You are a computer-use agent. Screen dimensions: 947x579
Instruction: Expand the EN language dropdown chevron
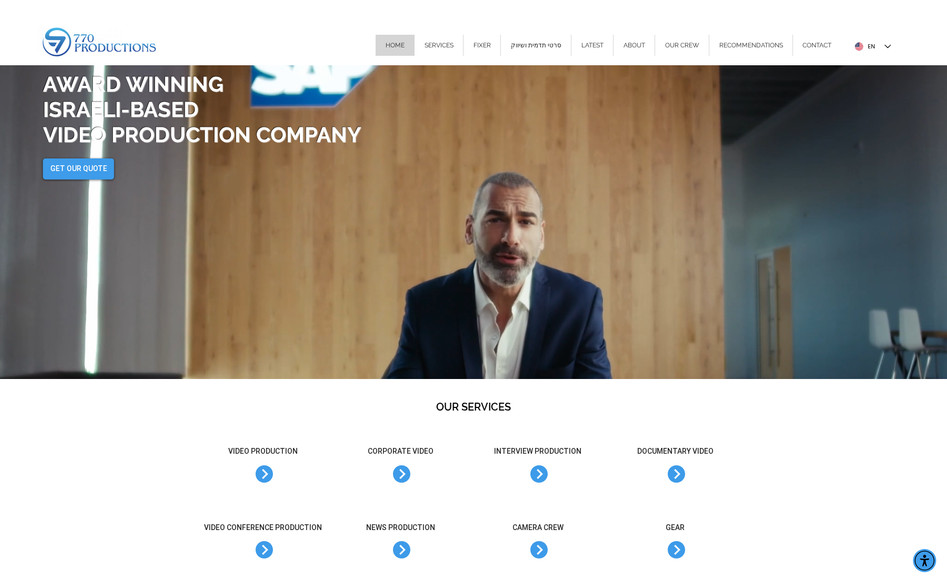point(887,46)
